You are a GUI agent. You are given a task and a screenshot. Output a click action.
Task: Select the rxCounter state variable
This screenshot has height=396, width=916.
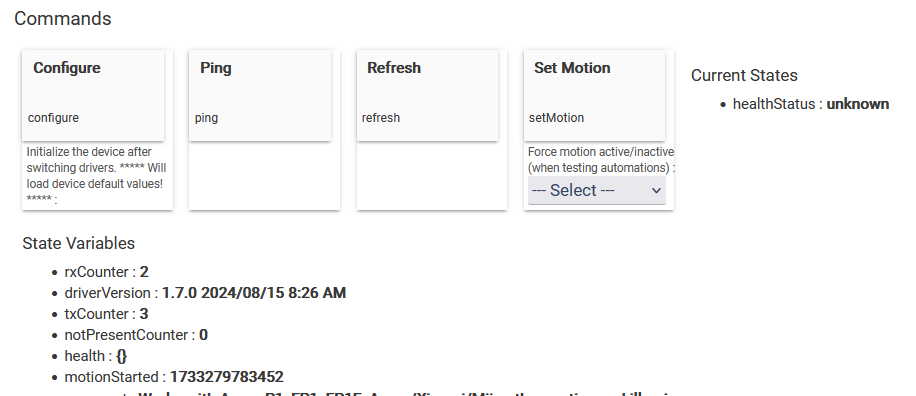click(x=106, y=272)
